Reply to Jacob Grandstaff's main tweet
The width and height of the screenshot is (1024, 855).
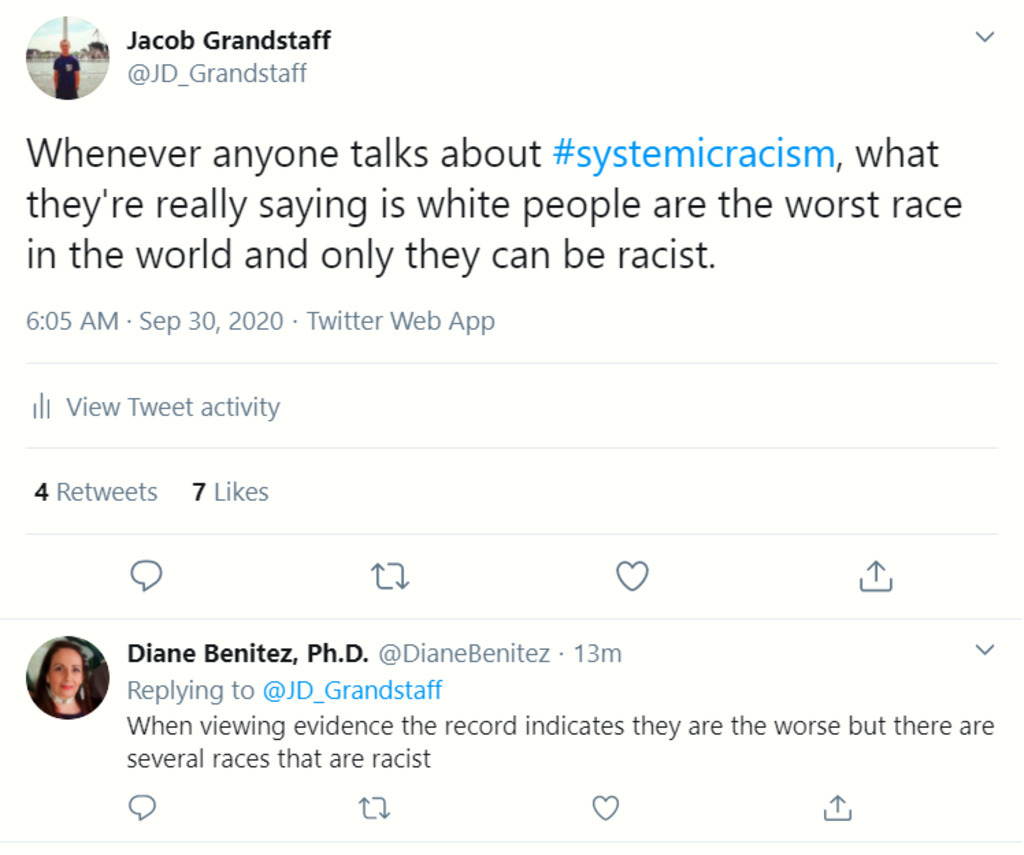146,575
